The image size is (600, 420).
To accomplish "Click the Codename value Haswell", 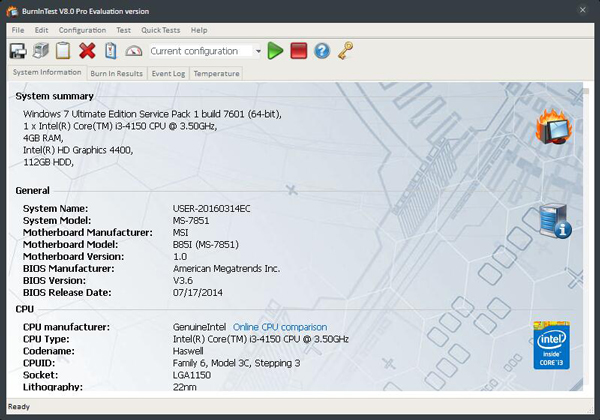I will (x=188, y=351).
